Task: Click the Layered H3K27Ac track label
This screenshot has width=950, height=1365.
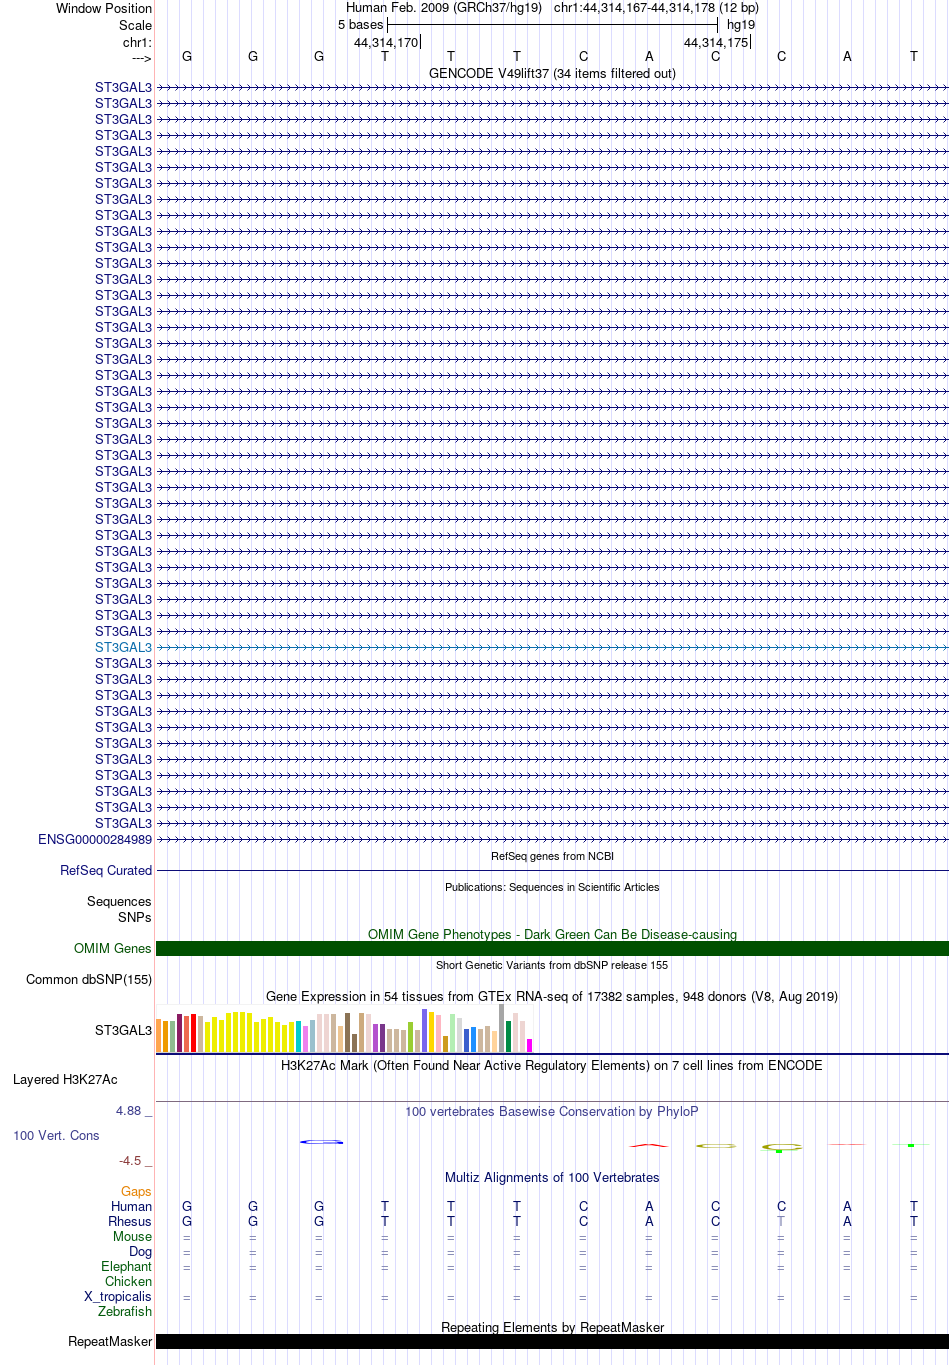Action: click(65, 1079)
